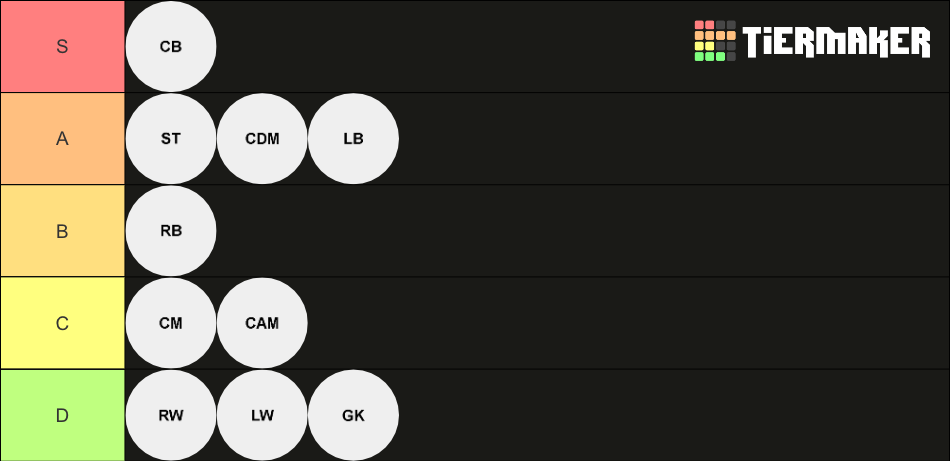Click the light orange B tier label

pyautogui.click(x=62, y=231)
